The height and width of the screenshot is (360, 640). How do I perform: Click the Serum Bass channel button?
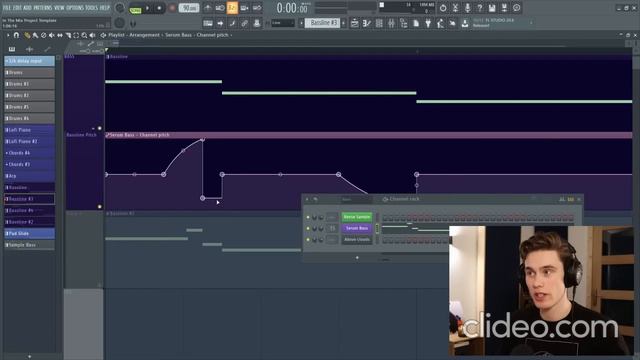pos(357,228)
